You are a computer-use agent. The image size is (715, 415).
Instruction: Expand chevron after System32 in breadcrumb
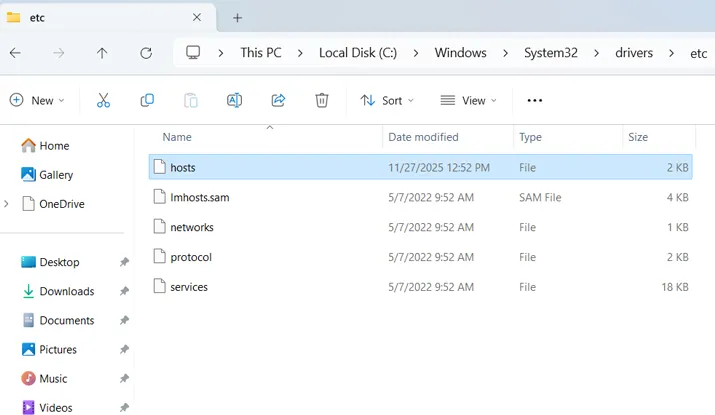click(596, 53)
